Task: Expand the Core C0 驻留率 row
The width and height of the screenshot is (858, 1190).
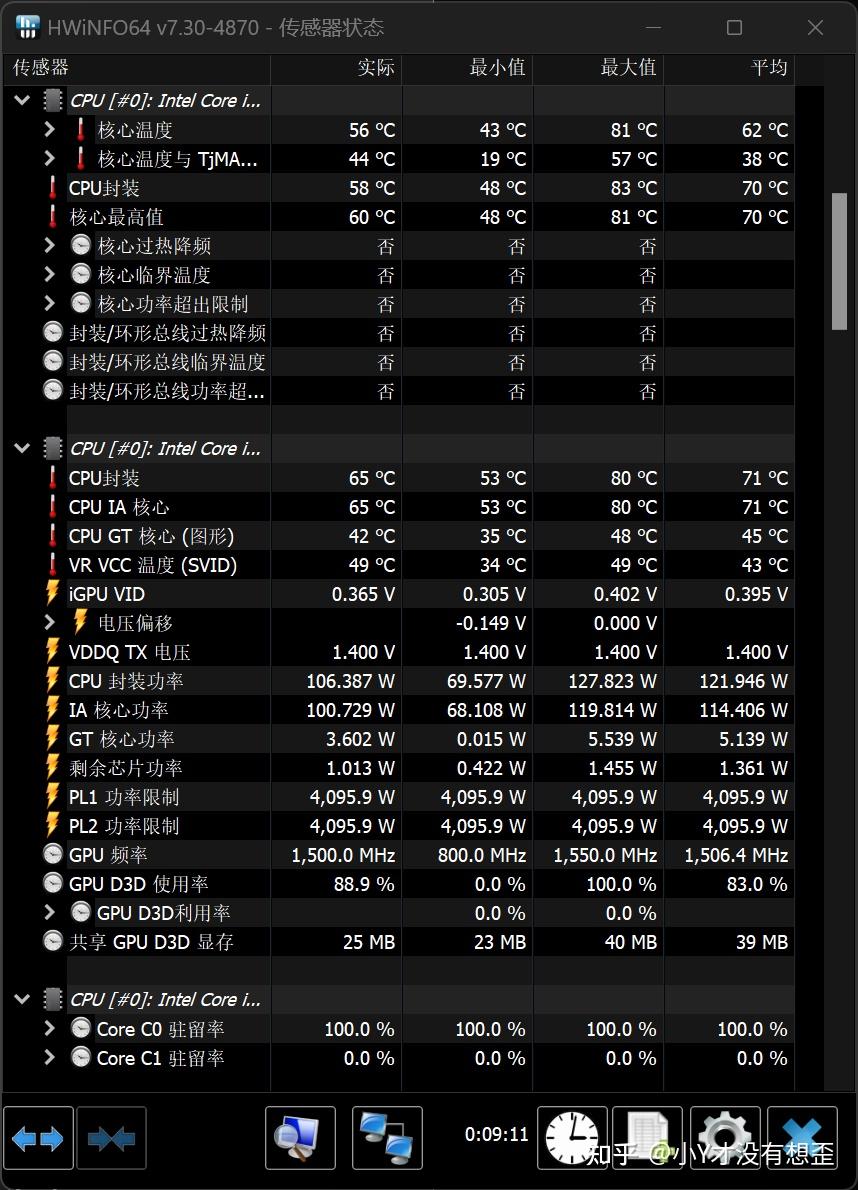Action: (x=50, y=1028)
